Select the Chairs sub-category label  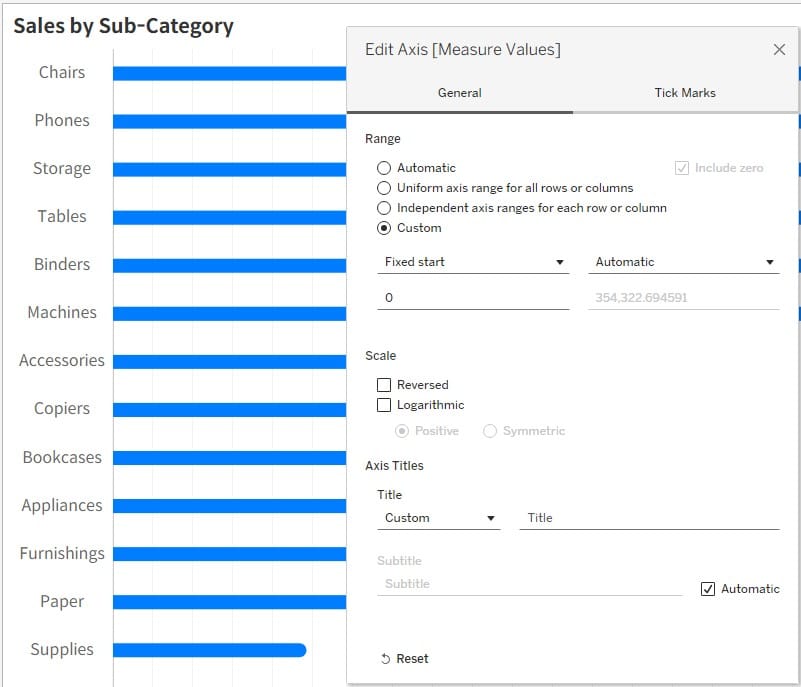pos(62,72)
